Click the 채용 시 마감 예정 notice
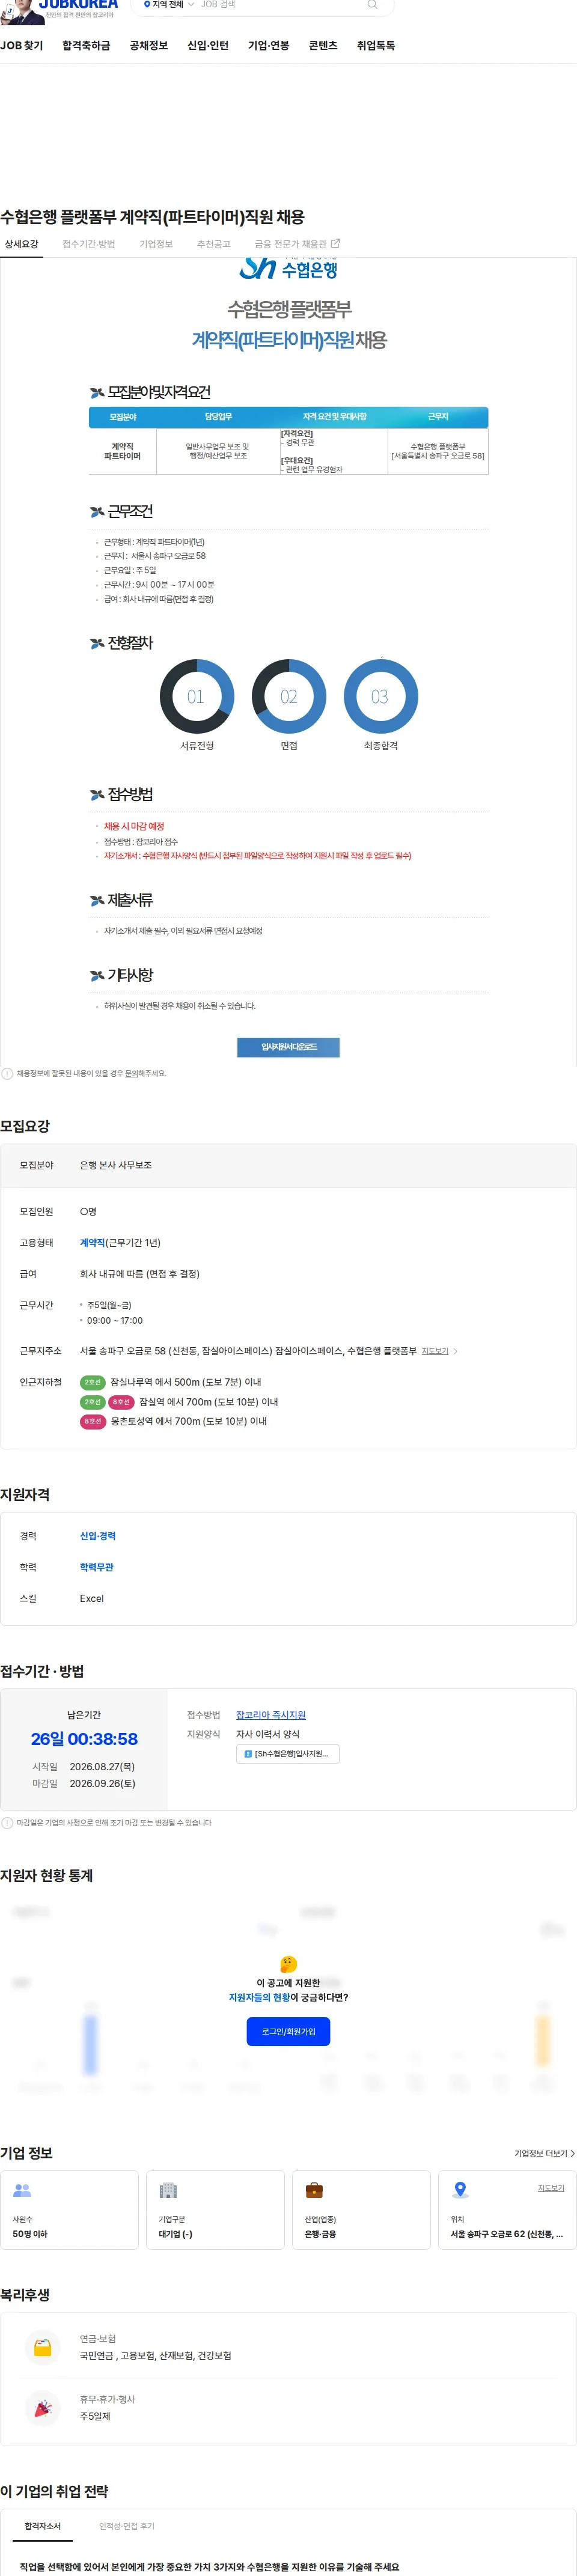 (x=134, y=826)
